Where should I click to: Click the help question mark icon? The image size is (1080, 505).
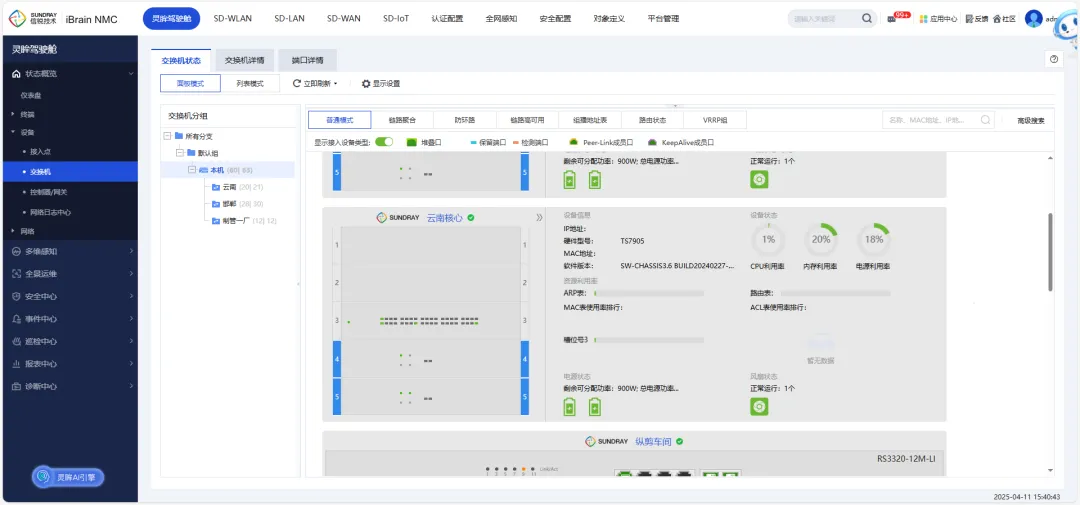click(x=1053, y=60)
